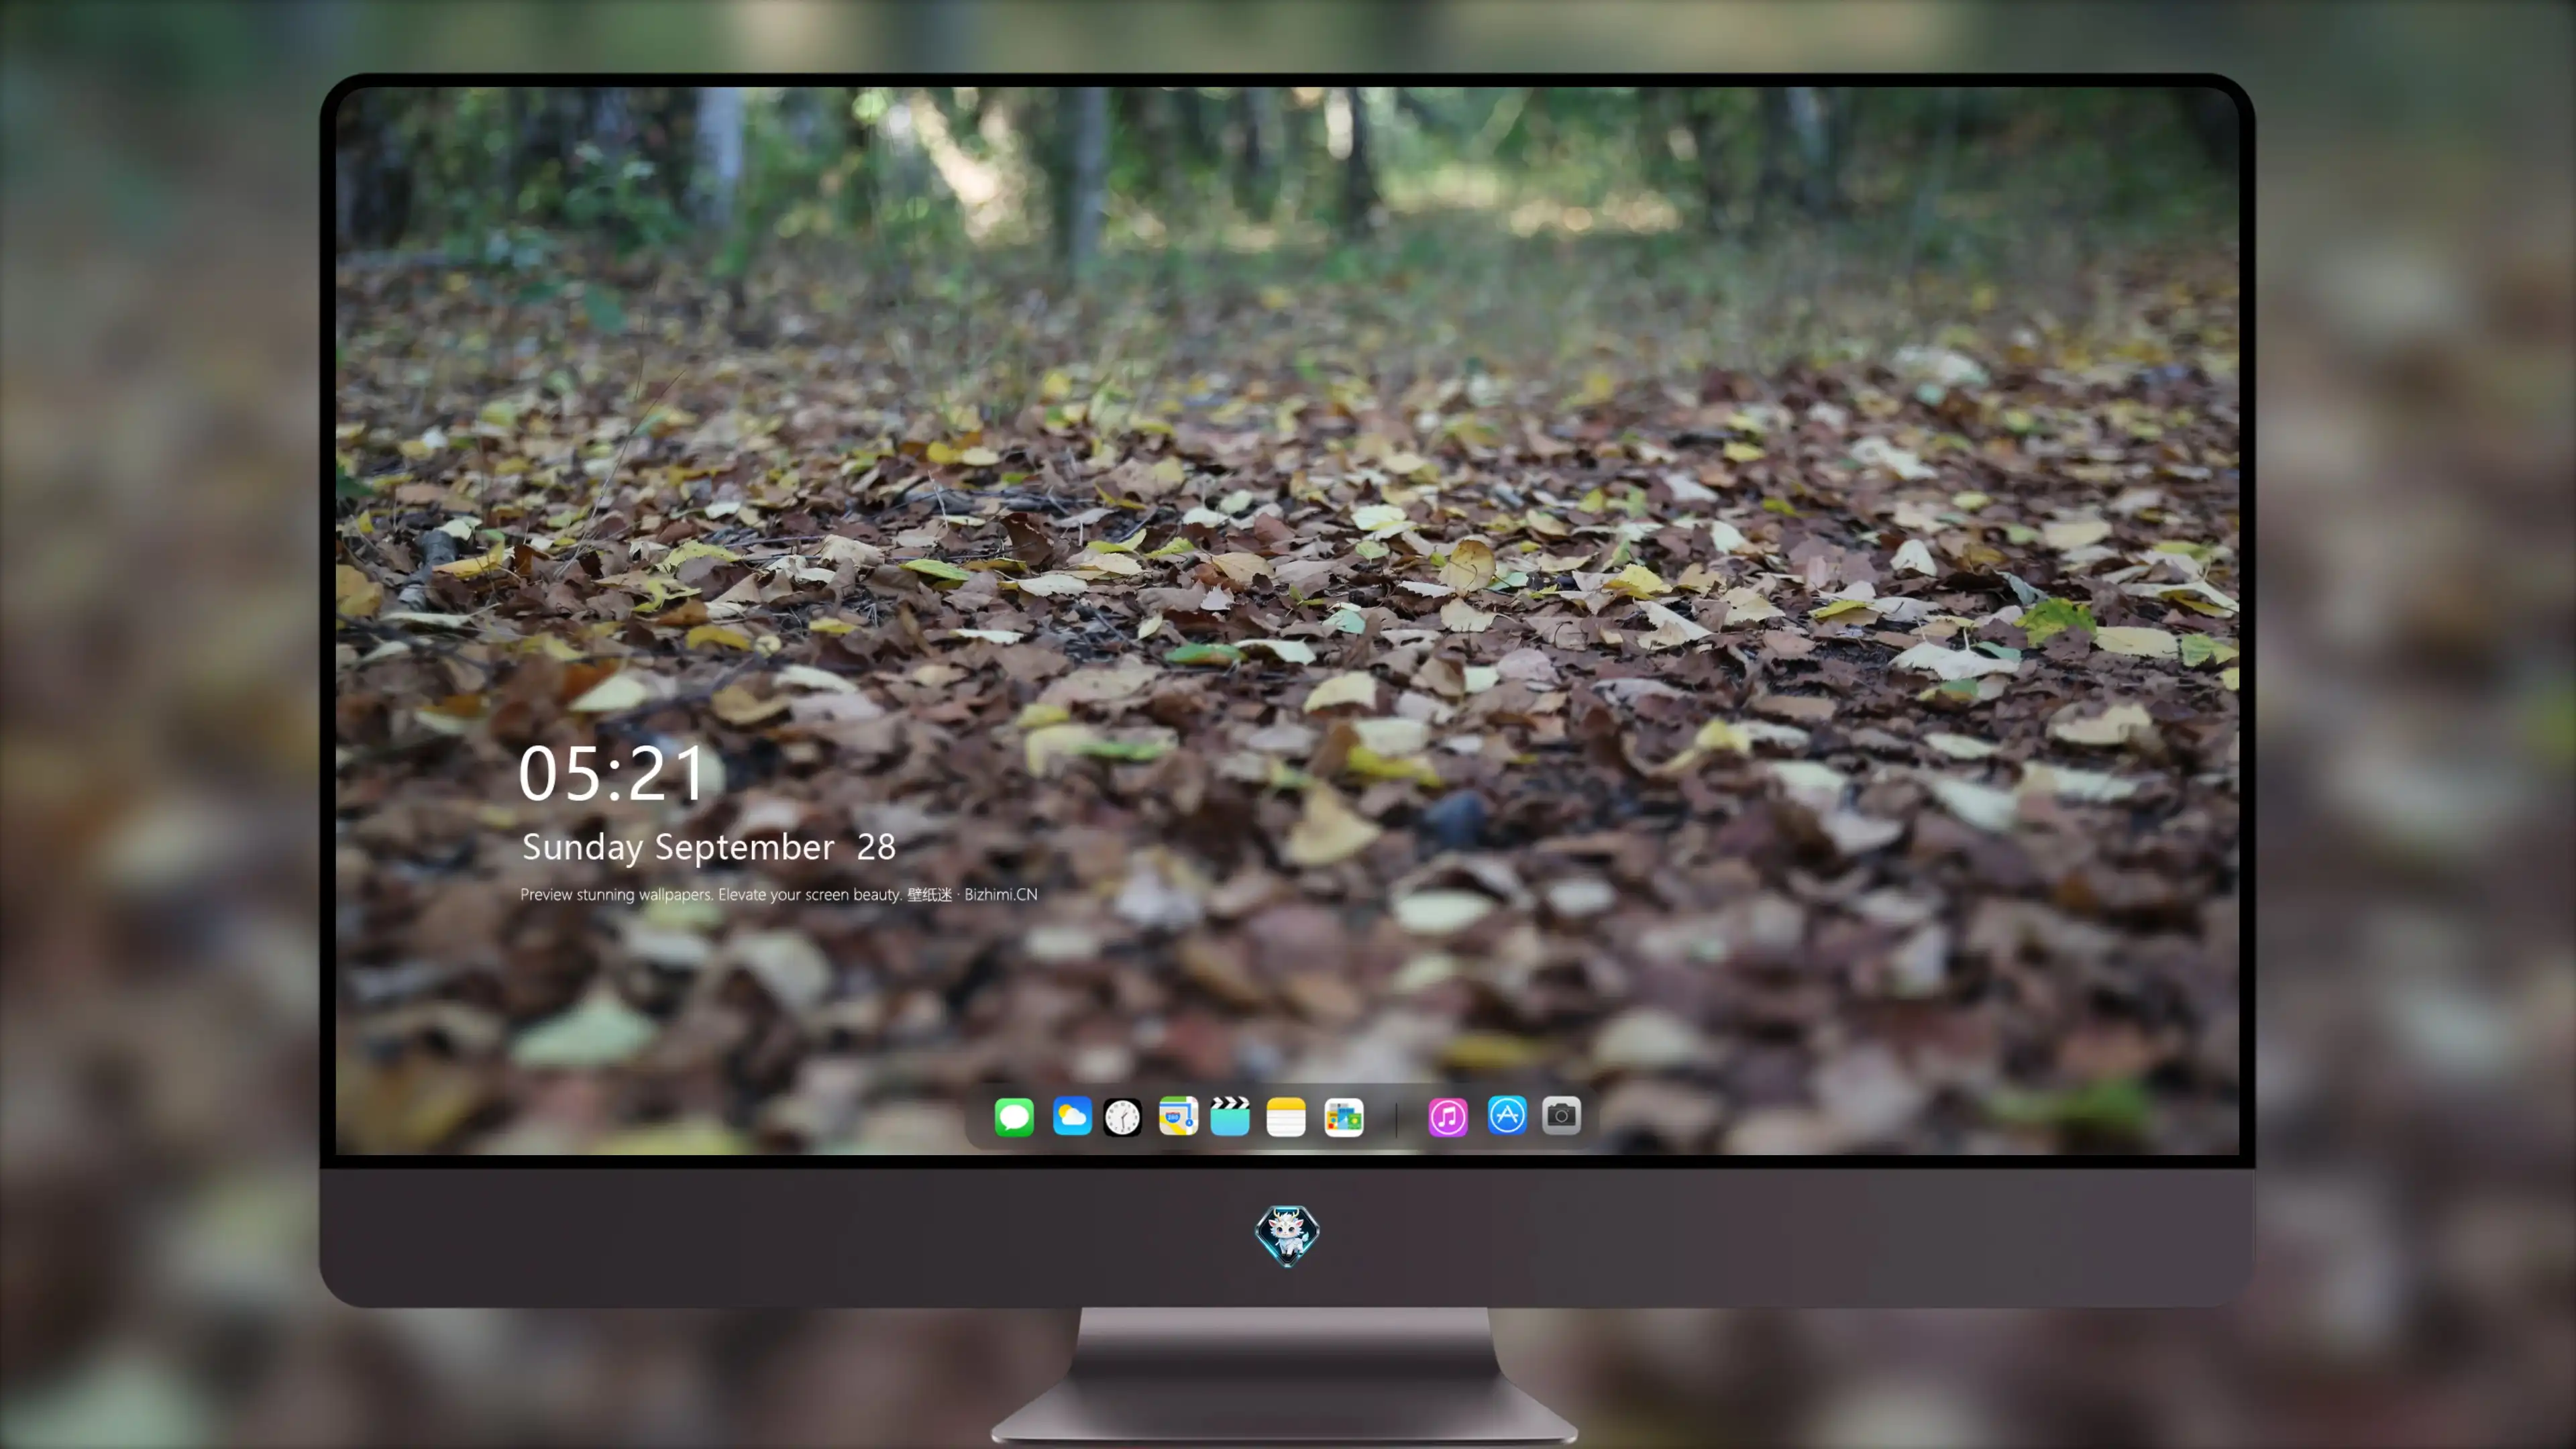Image resolution: width=2576 pixels, height=1449 pixels.
Task: Launch the Camera app in the dock
Action: pyautogui.click(x=1561, y=1115)
